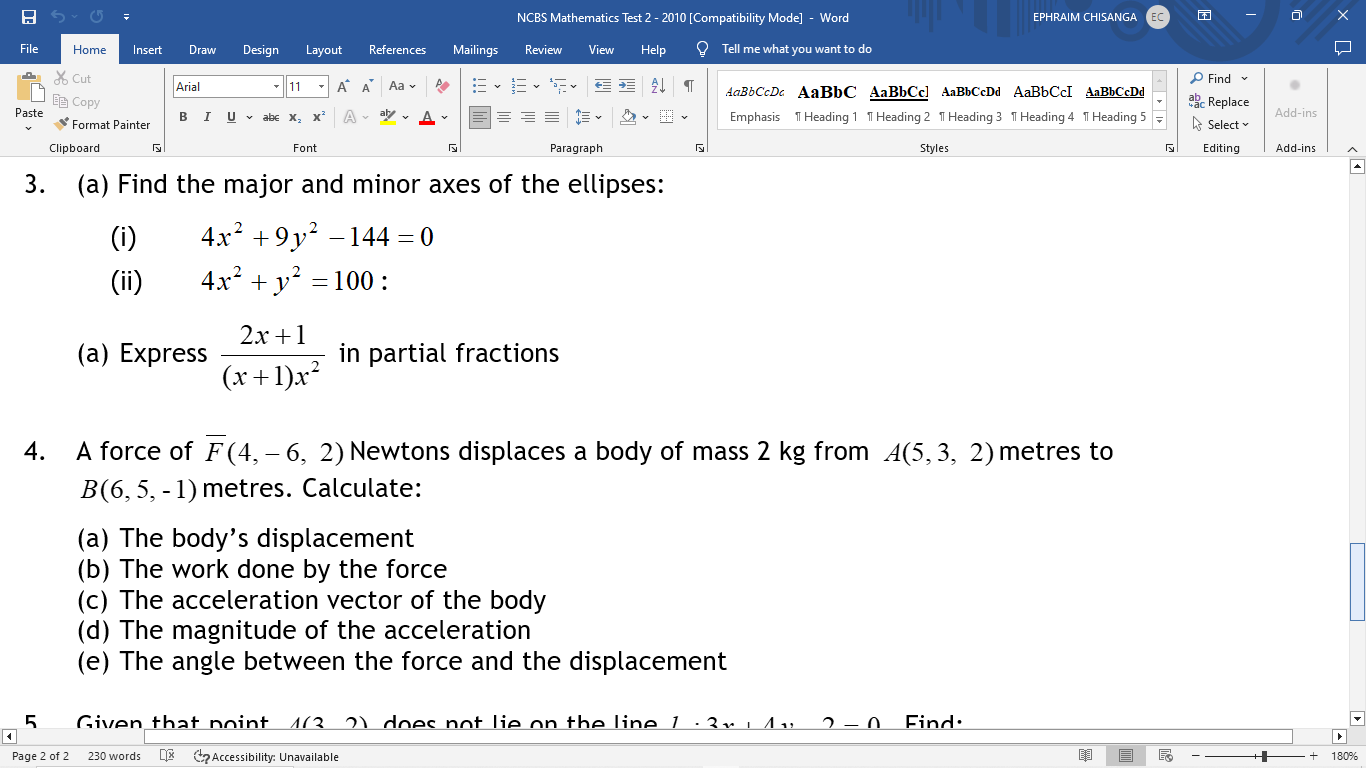This screenshot has height=768, width=1366.
Task: Toggle Italic formatting
Action: pyautogui.click(x=207, y=117)
